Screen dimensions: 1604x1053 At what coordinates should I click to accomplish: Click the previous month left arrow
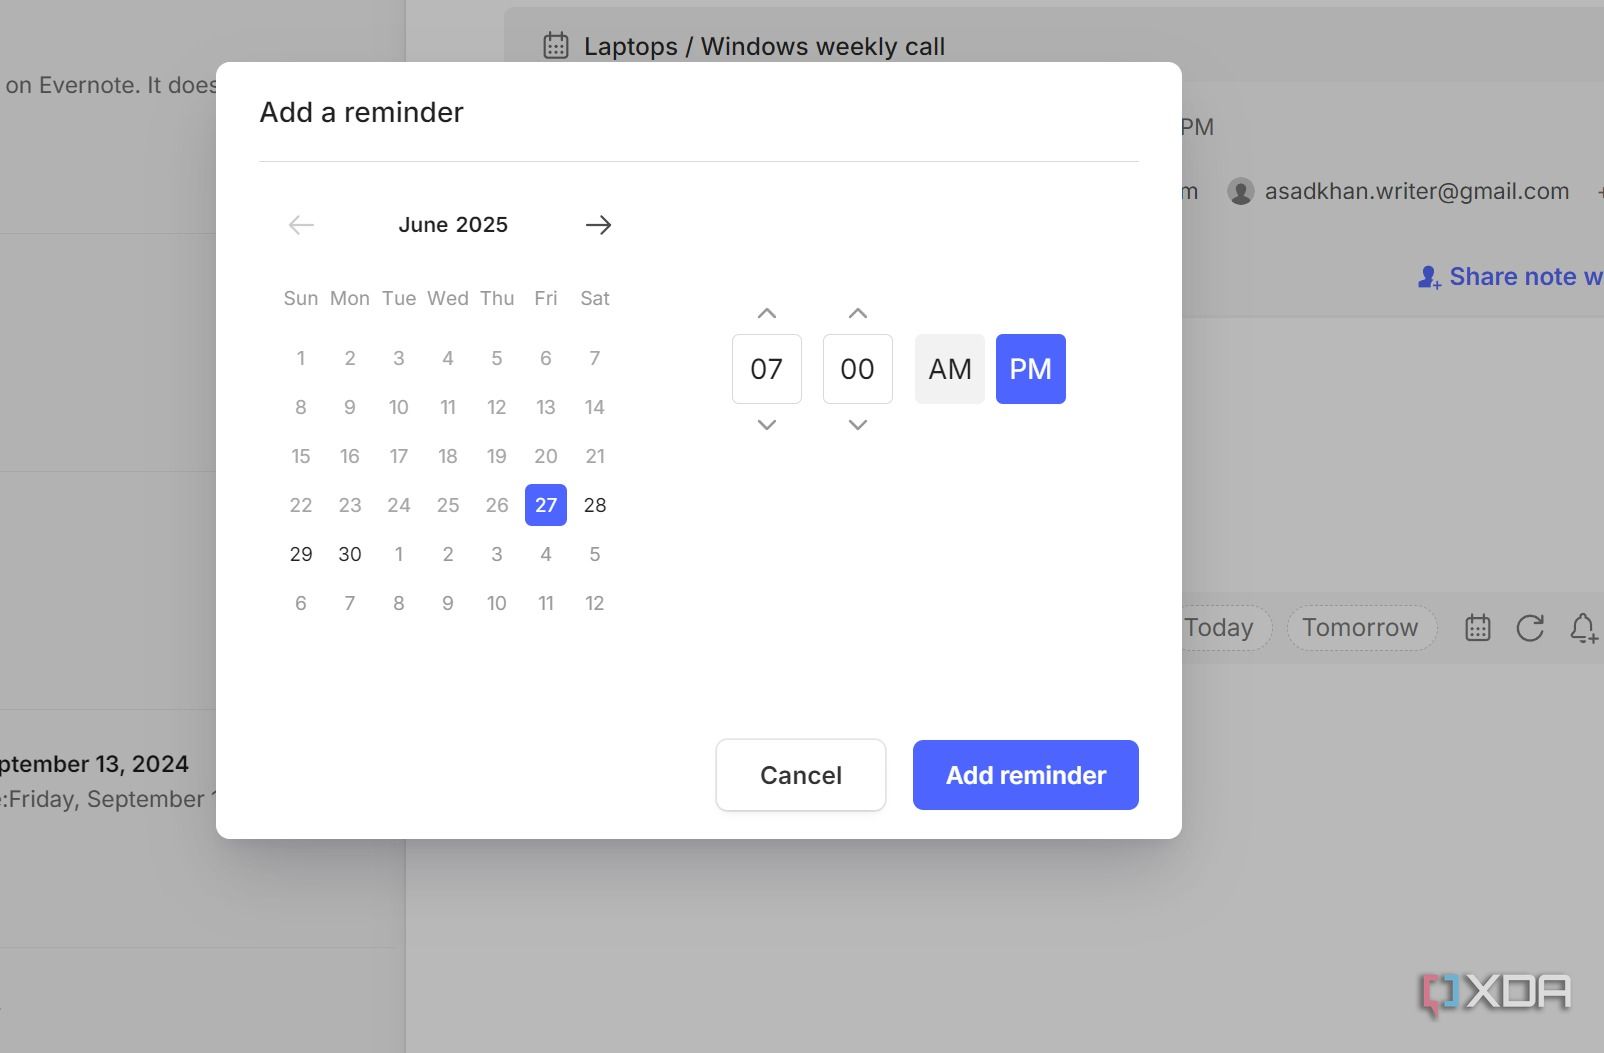click(301, 225)
